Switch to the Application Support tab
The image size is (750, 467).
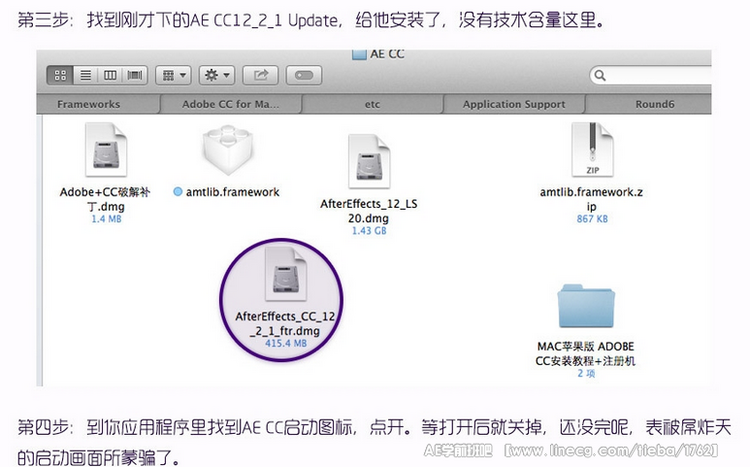pos(514,104)
